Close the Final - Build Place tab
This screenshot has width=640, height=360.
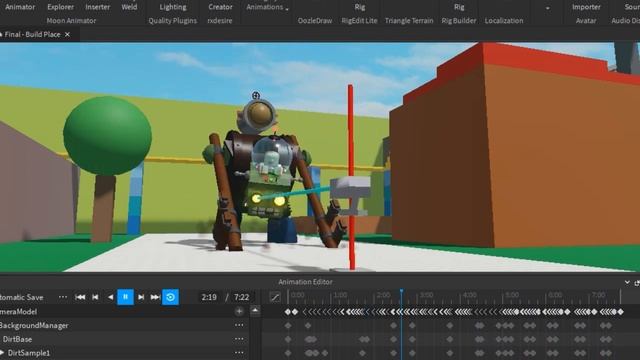[67, 35]
